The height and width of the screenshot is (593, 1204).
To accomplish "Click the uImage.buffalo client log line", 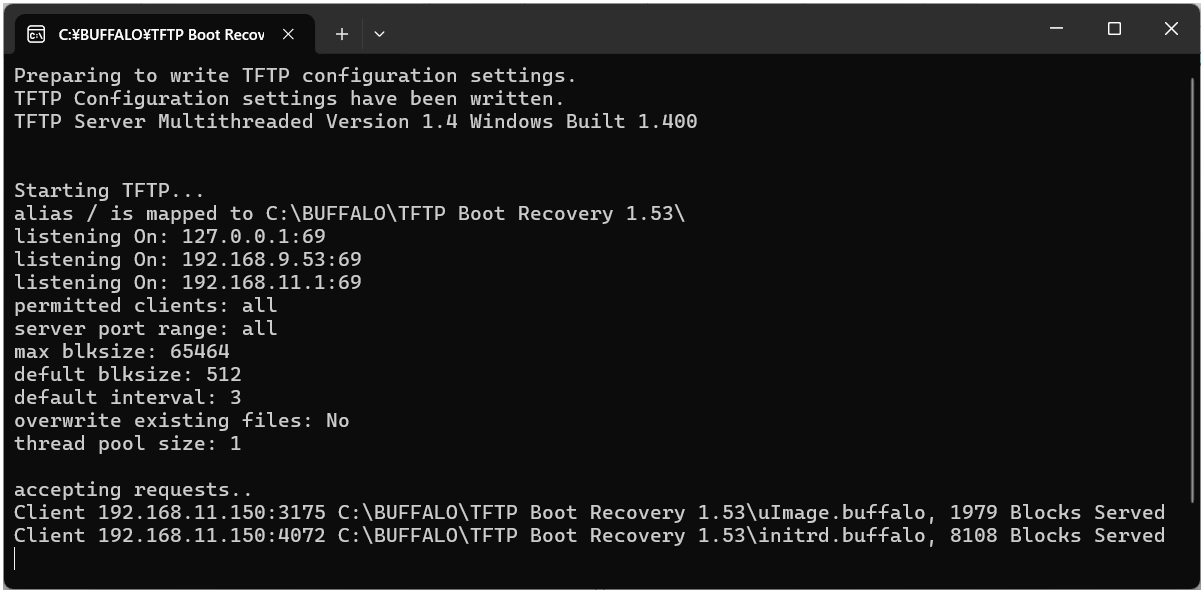I will pos(589,512).
